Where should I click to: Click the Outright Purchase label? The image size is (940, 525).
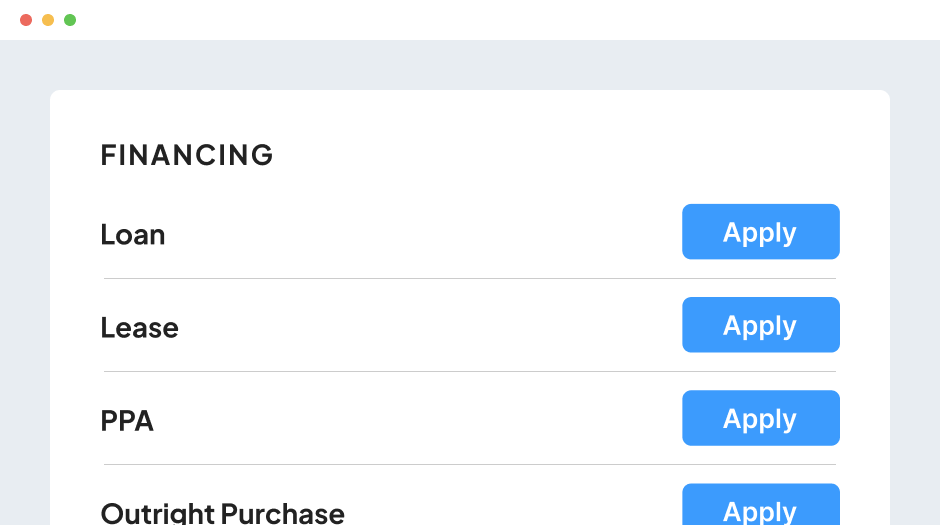(x=222, y=513)
